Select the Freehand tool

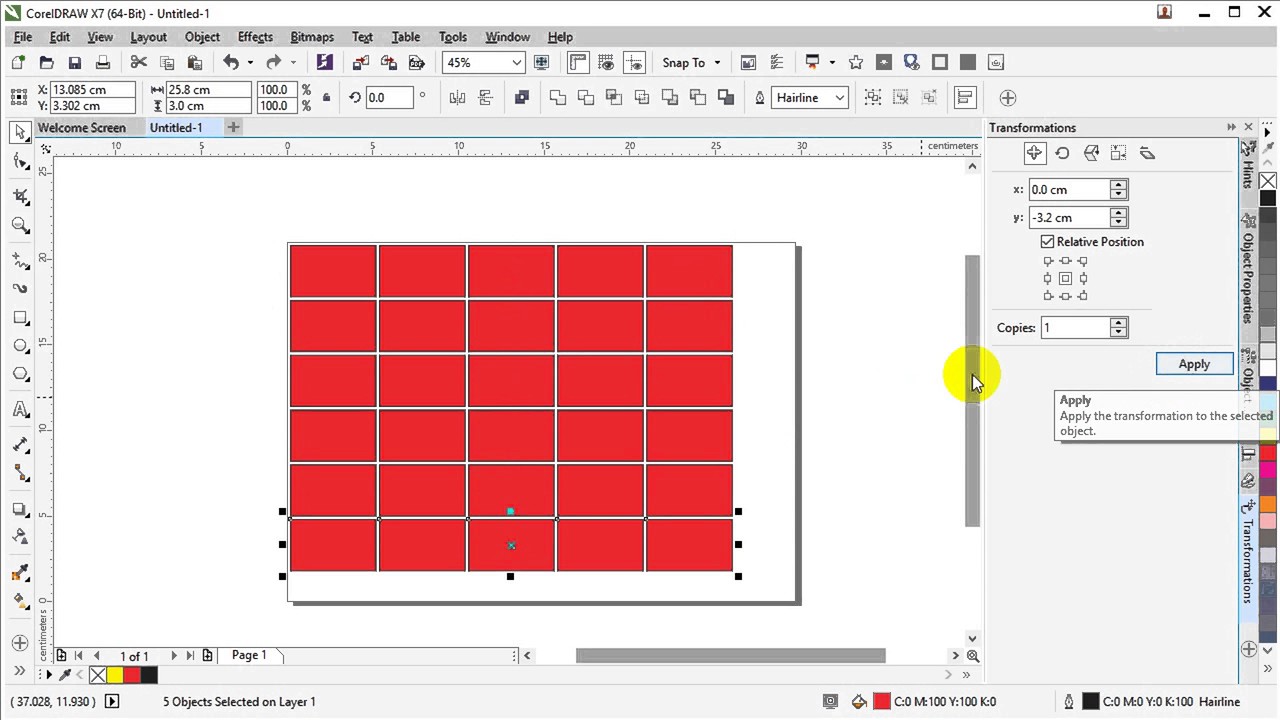[20, 261]
